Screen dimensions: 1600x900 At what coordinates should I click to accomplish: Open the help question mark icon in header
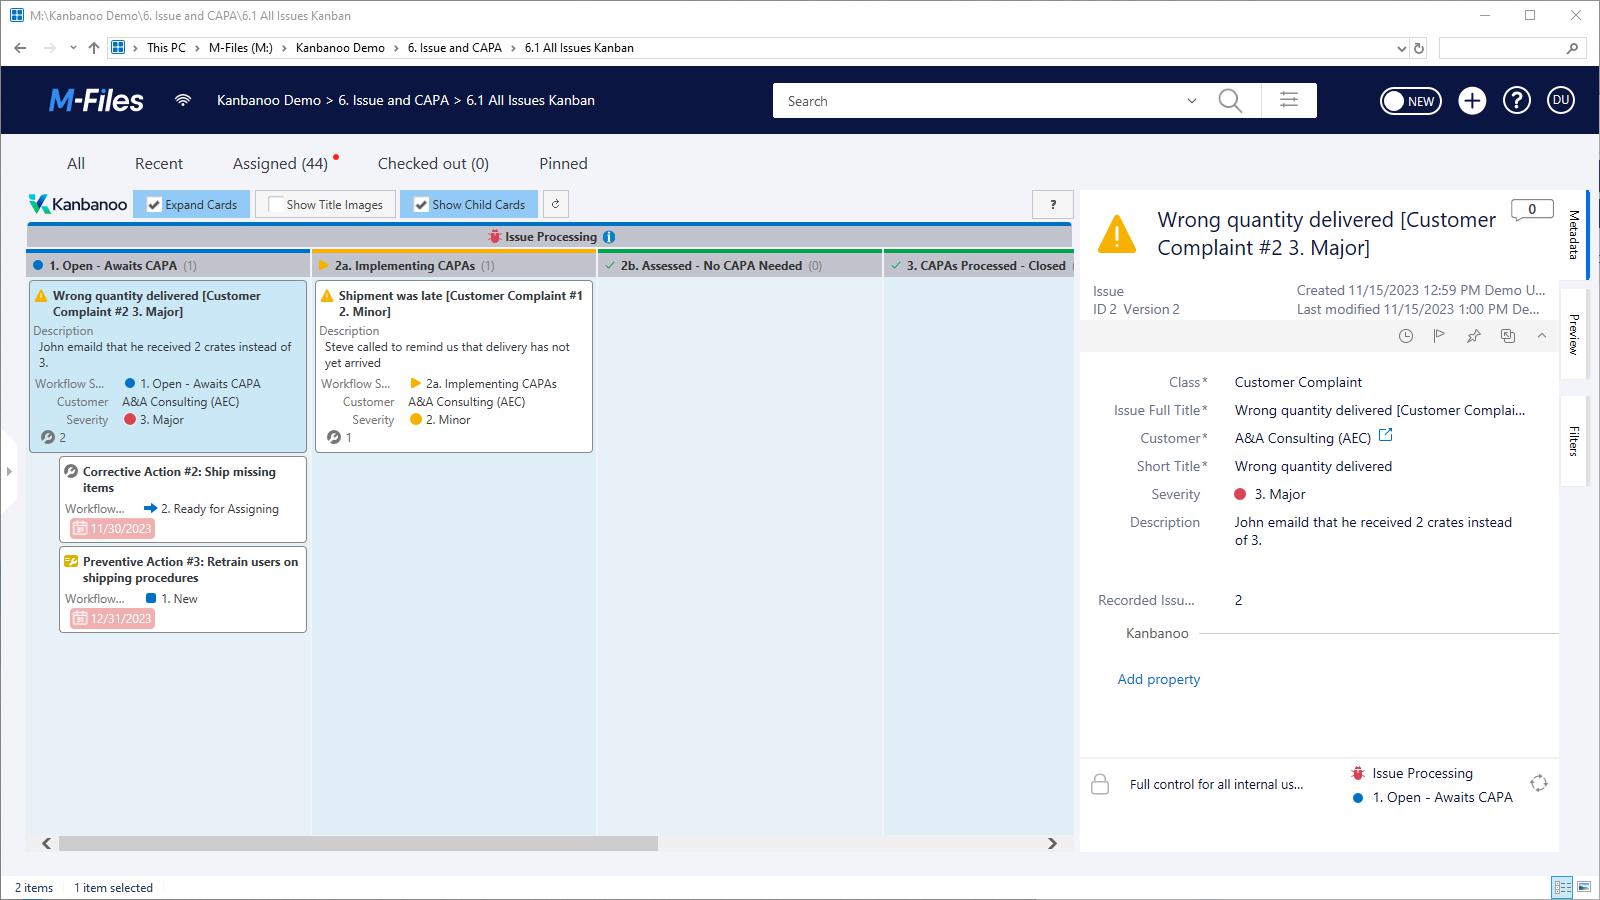(x=1517, y=100)
